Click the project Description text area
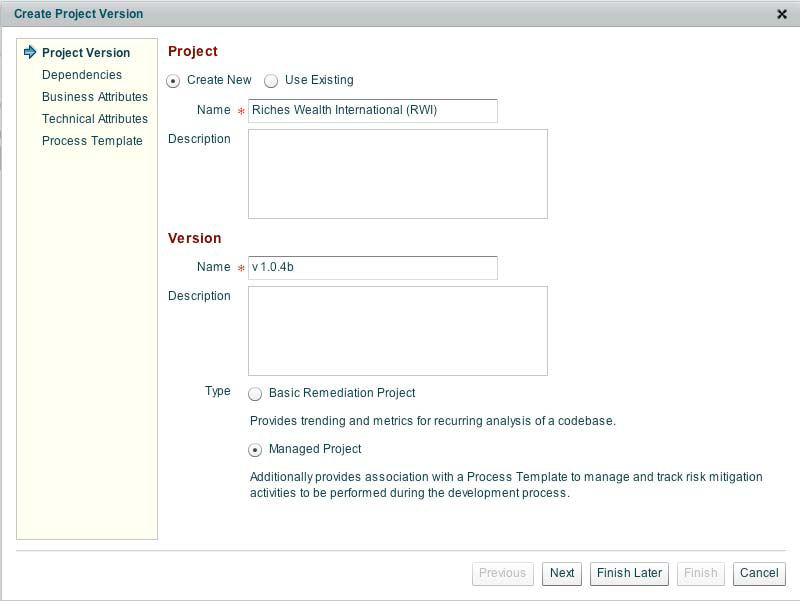The image size is (800, 601). [x=397, y=173]
